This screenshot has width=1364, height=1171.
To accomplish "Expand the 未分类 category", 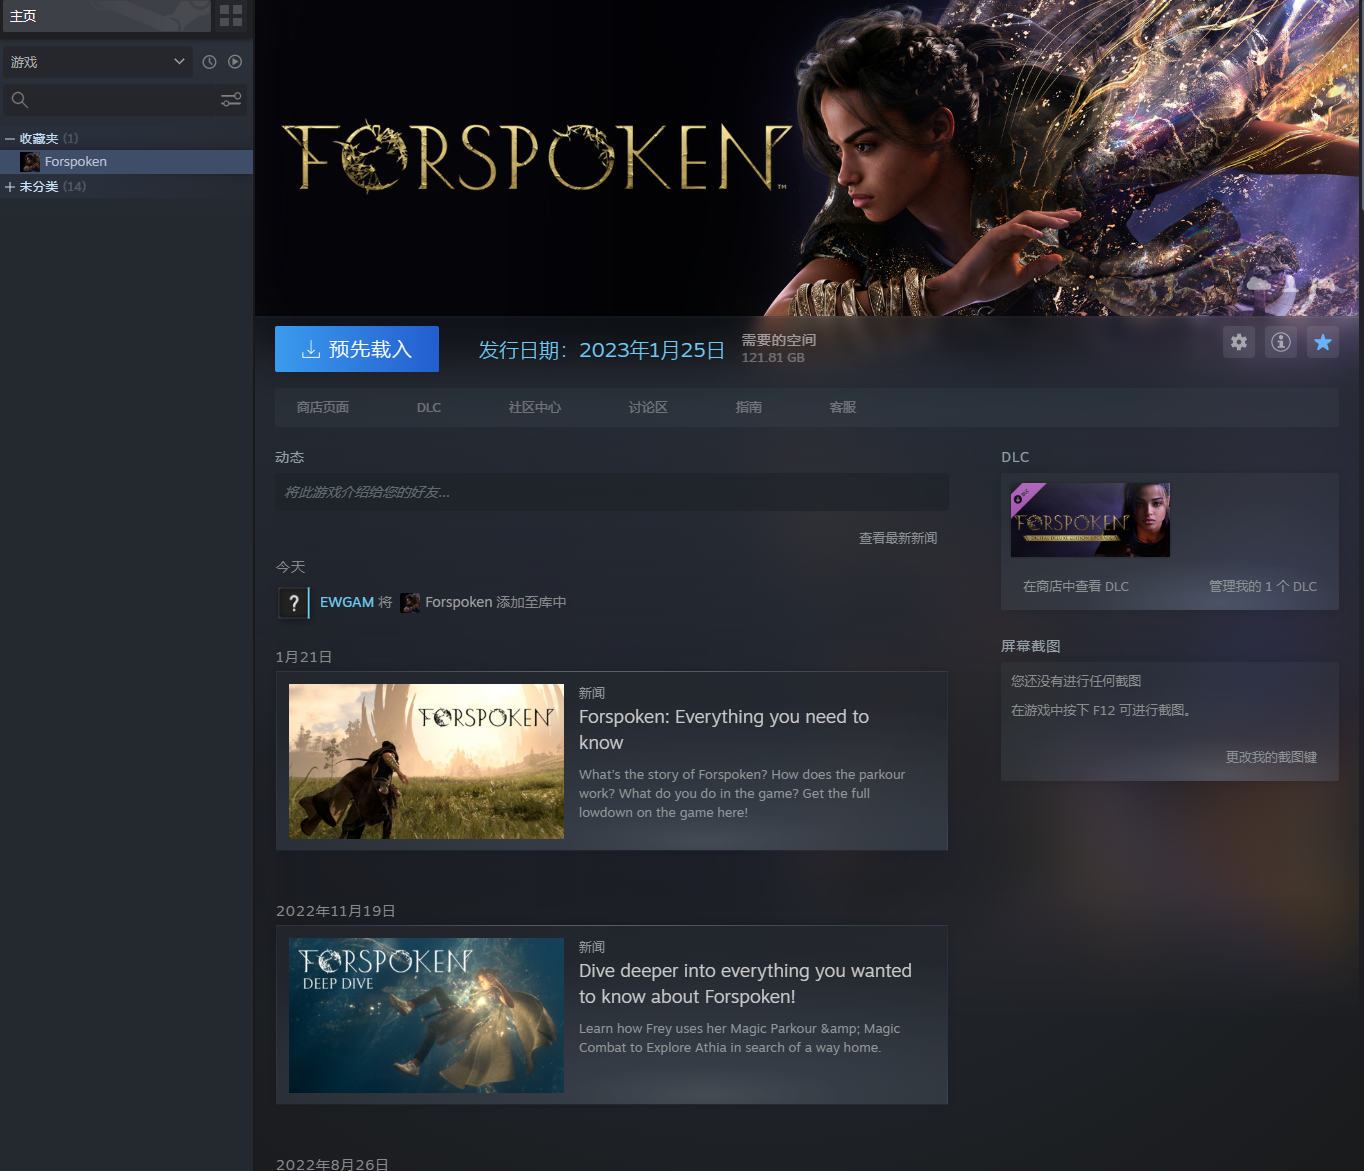I will (10, 187).
